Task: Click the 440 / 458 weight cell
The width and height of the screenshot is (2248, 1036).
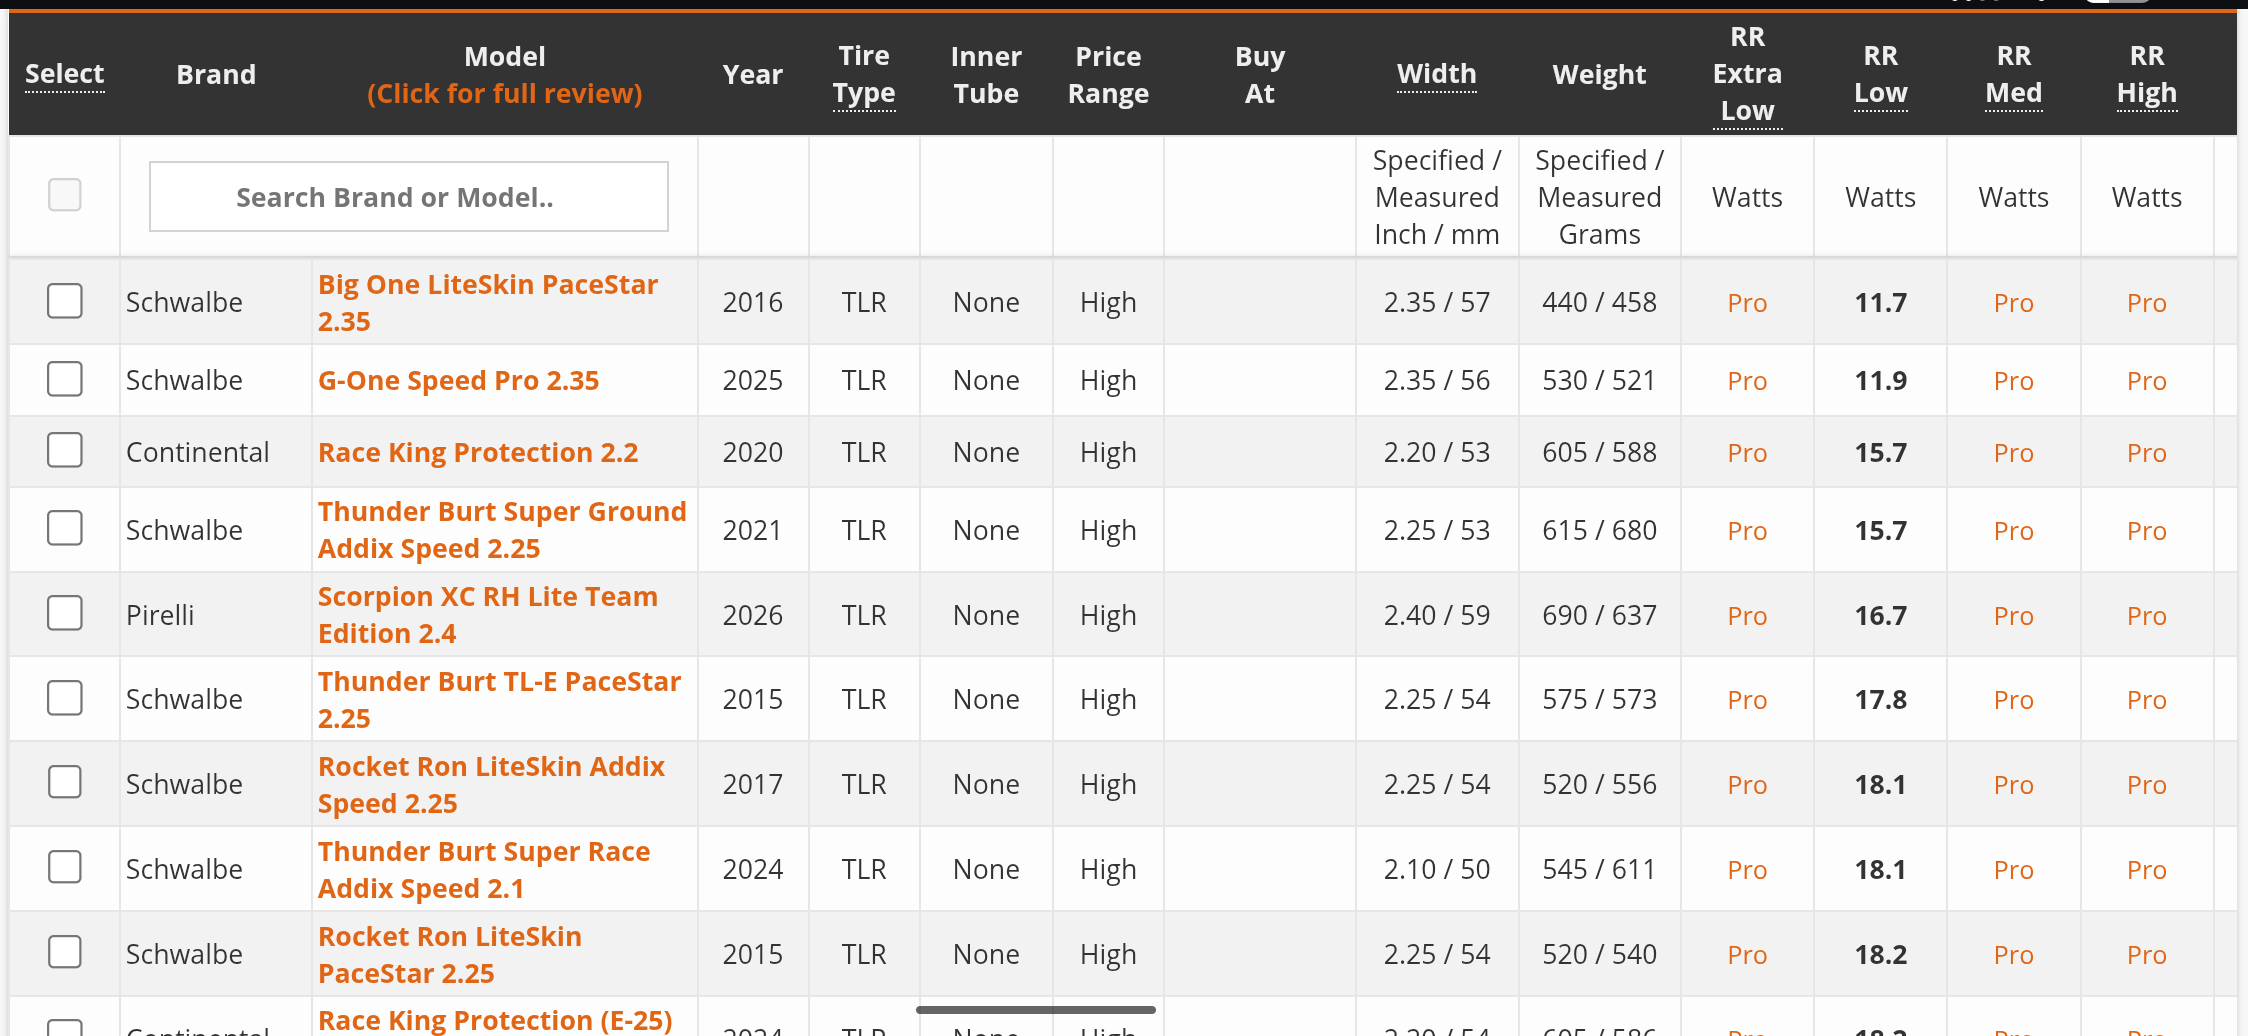Action: coord(1599,303)
